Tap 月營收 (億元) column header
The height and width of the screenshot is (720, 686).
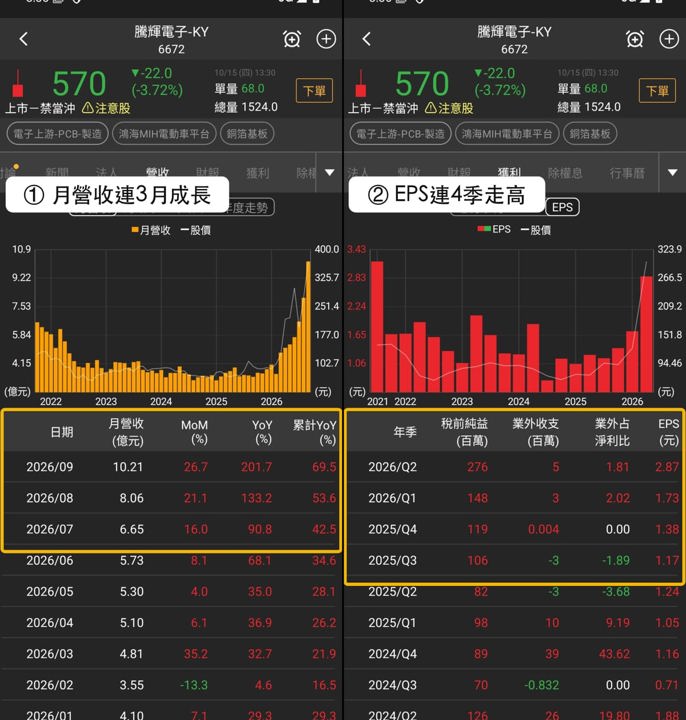pos(126,432)
